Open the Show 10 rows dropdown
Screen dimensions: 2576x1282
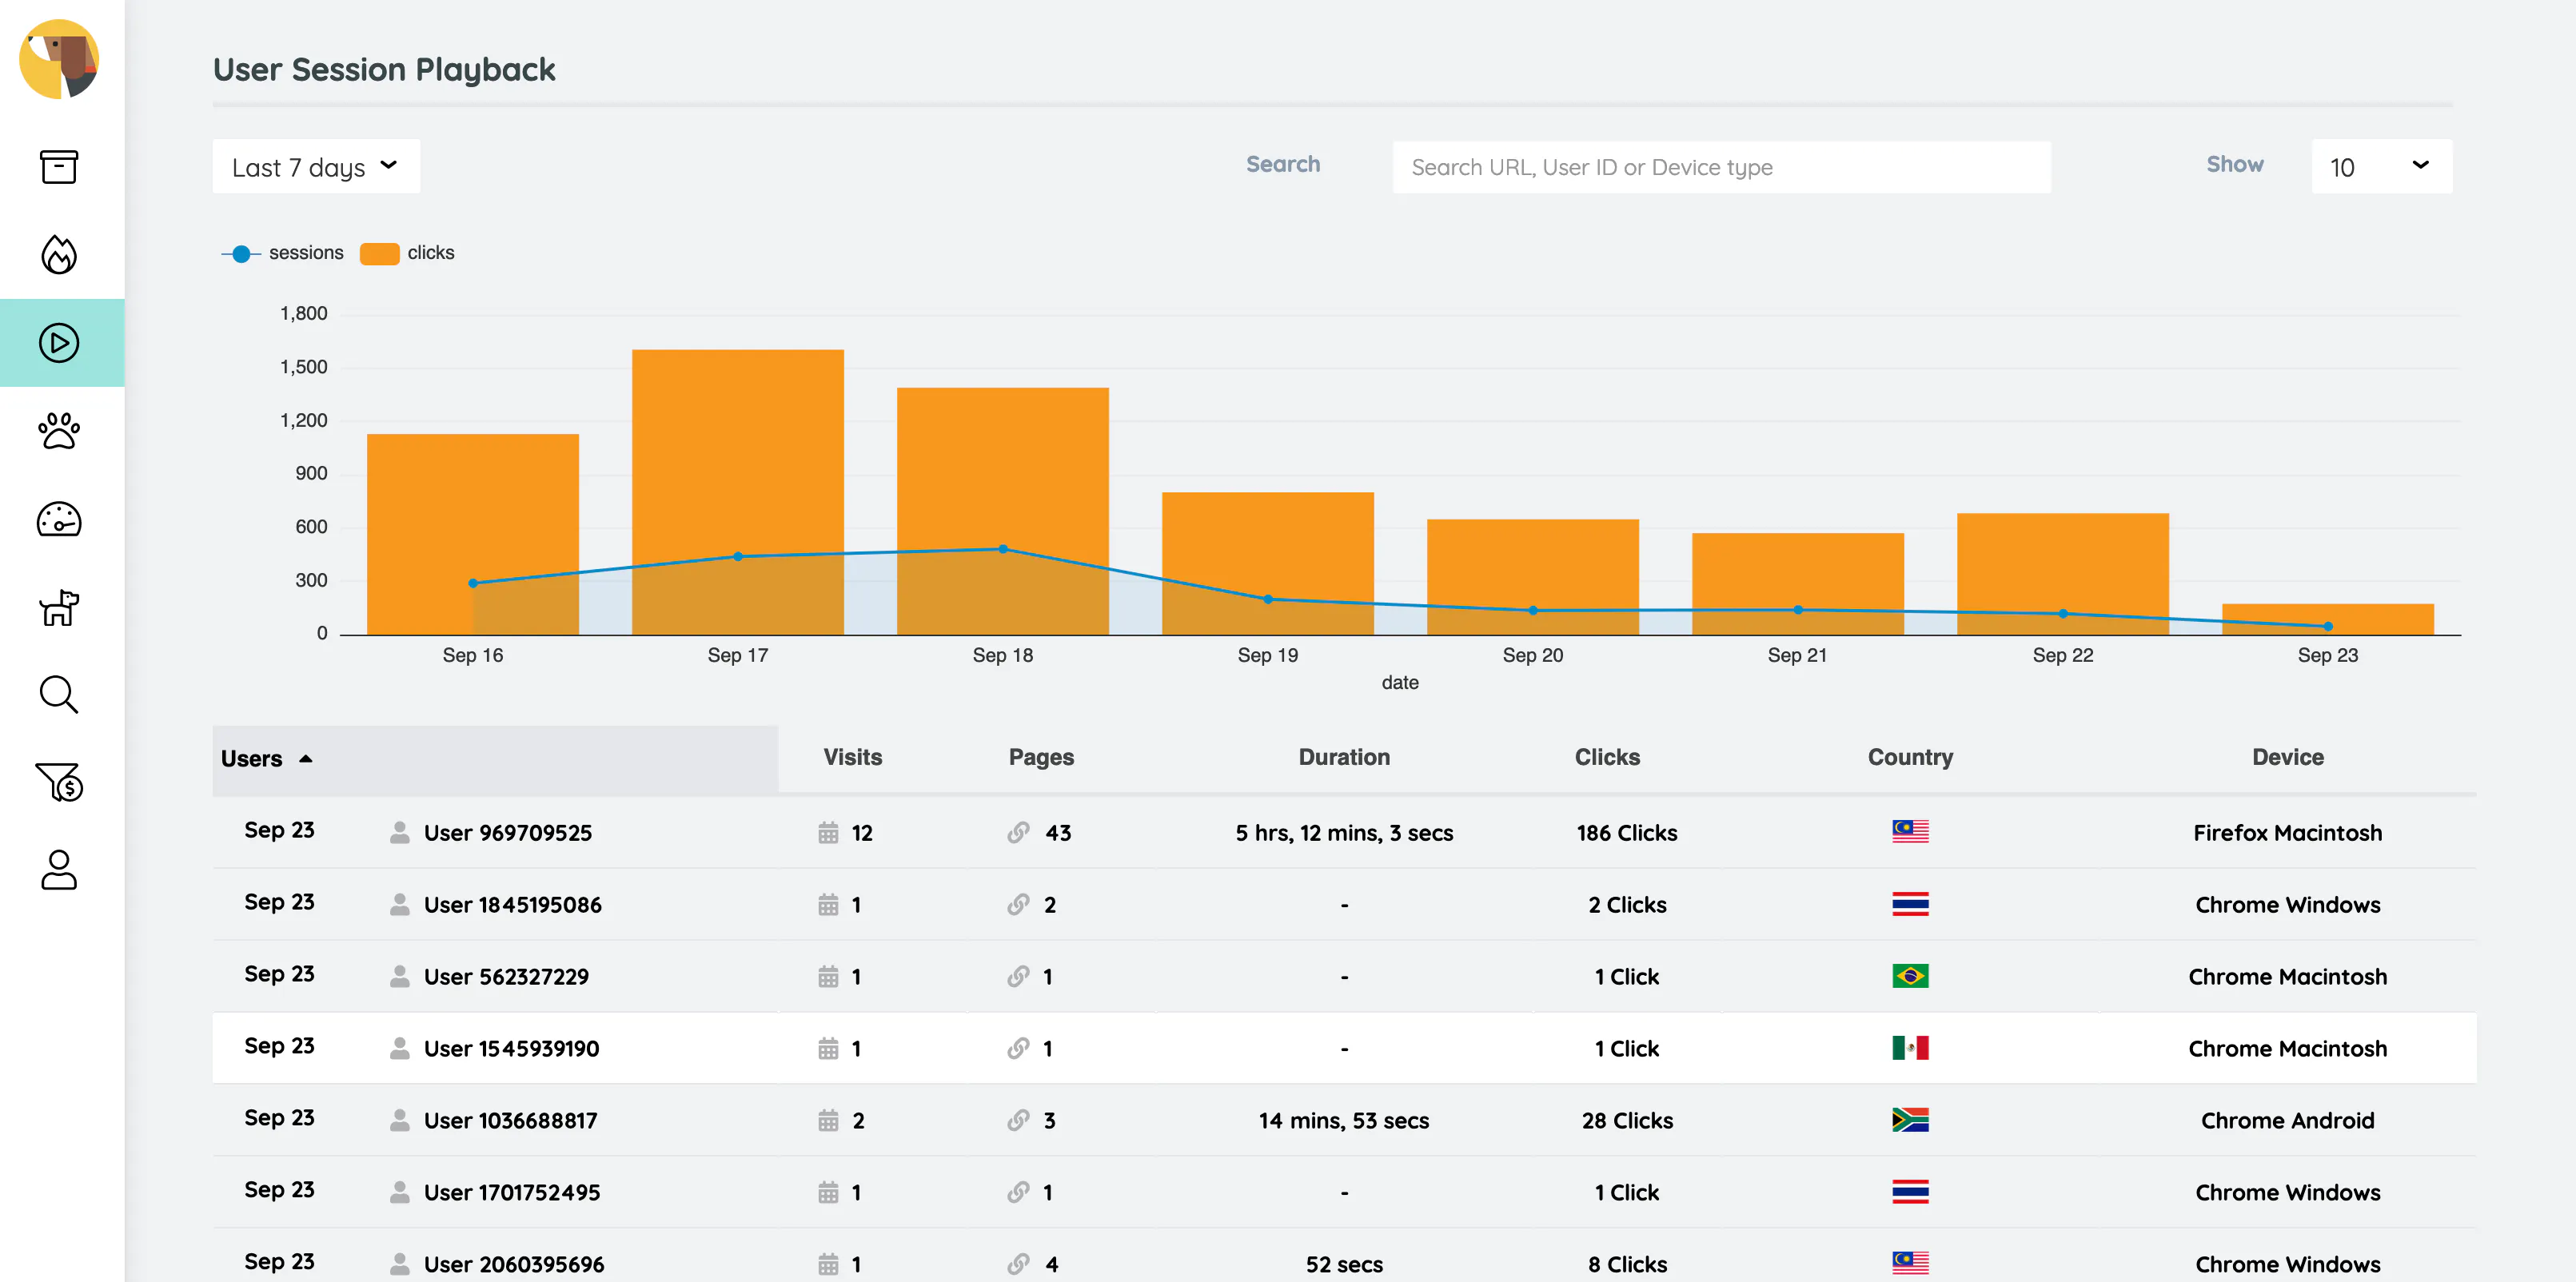pyautogui.click(x=2381, y=166)
